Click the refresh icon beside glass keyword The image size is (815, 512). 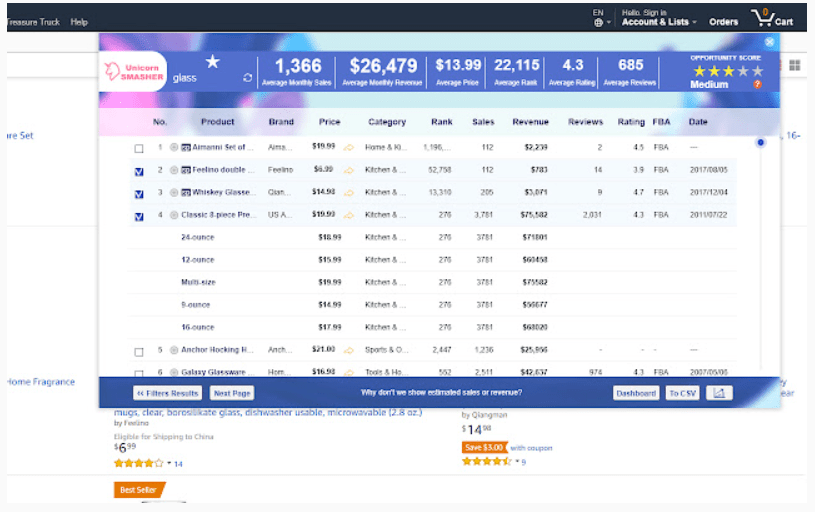(x=247, y=77)
